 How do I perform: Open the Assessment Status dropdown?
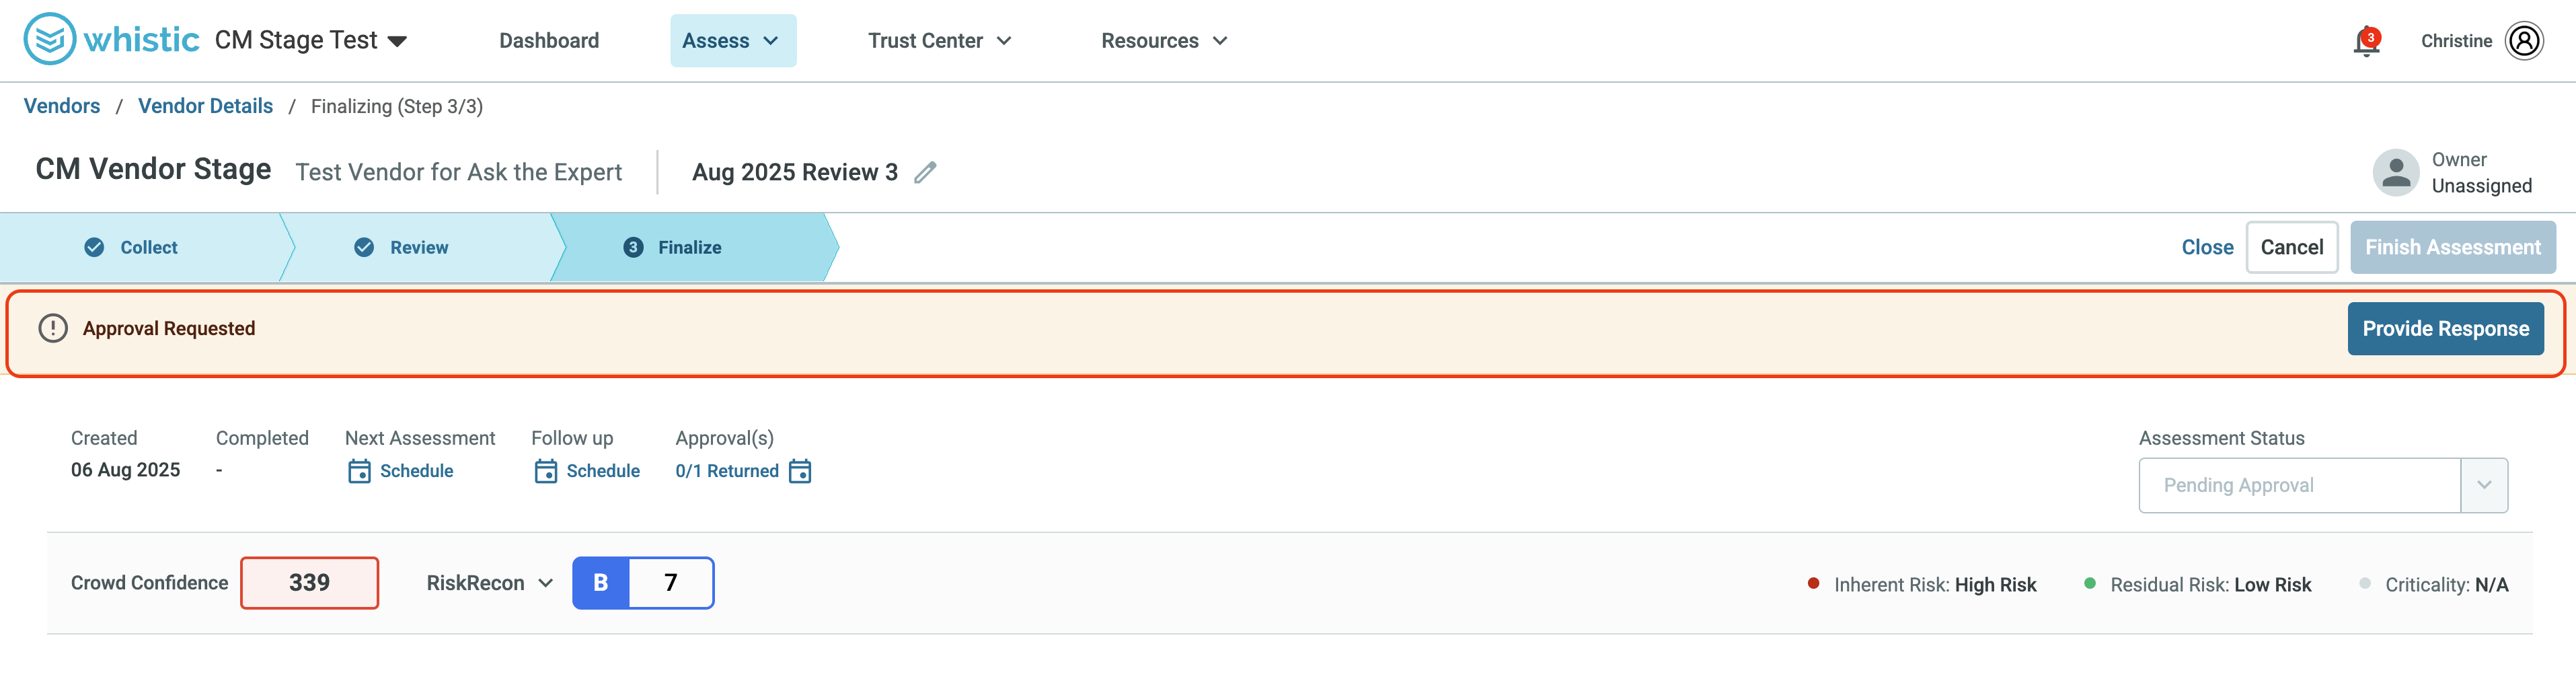click(2322, 485)
